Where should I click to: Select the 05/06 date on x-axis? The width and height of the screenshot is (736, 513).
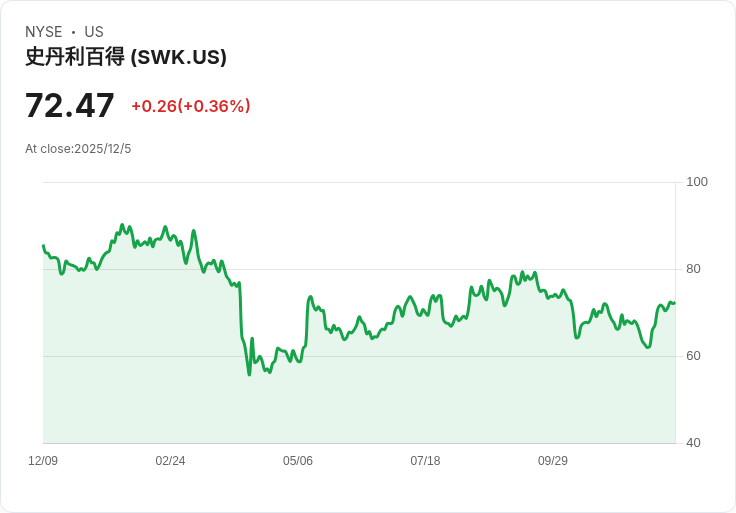click(x=298, y=461)
